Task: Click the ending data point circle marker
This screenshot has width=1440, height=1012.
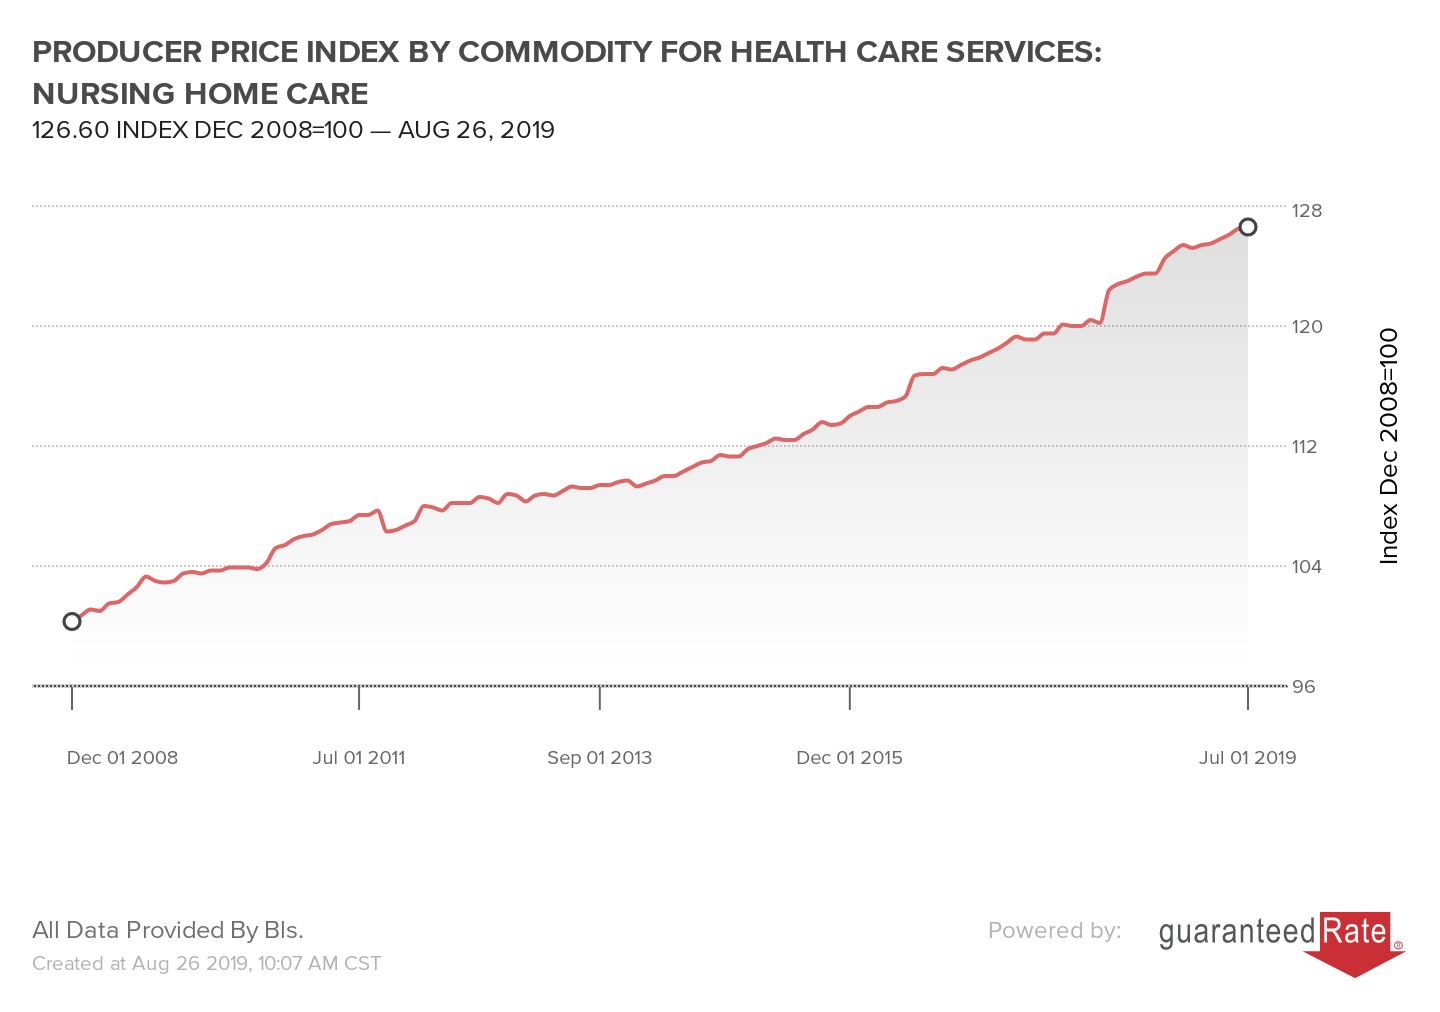Action: coord(1248,227)
